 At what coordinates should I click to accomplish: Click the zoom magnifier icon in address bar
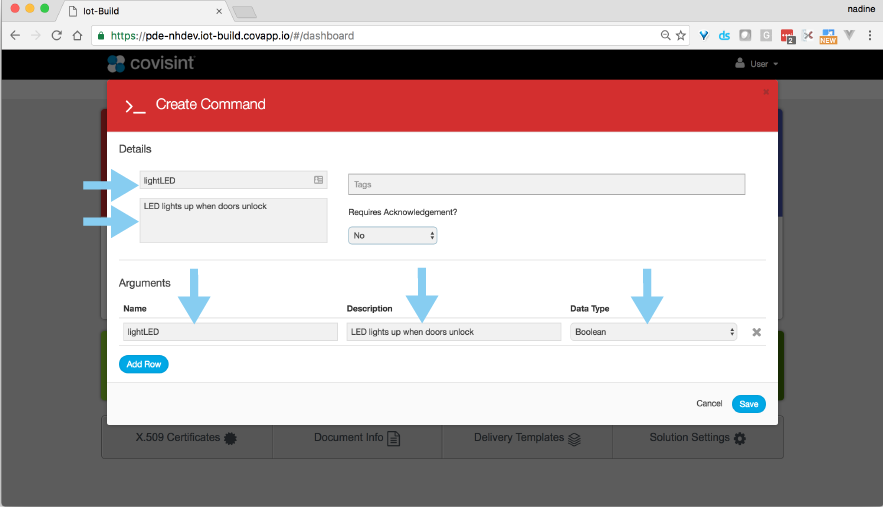666,35
